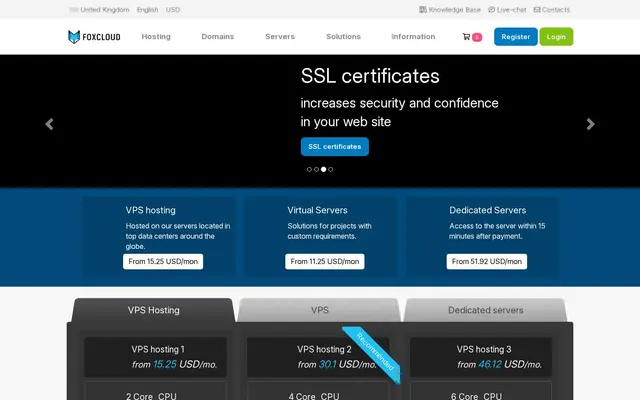Viewport: 640px width, 400px height.
Task: Click From 51.92 USD/mon button
Action: pyautogui.click(x=487, y=262)
